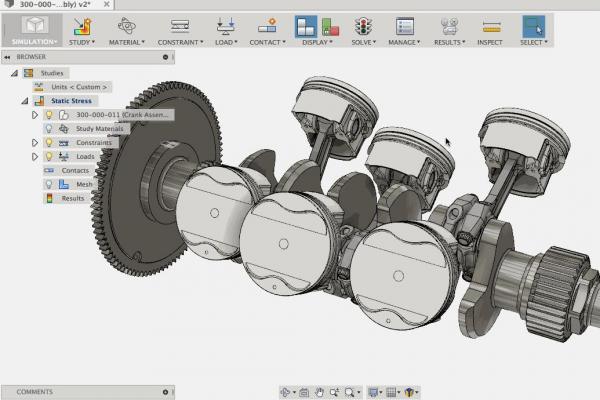The height and width of the screenshot is (400, 600).
Task: Click the Study toolbar icon
Action: click(x=82, y=26)
